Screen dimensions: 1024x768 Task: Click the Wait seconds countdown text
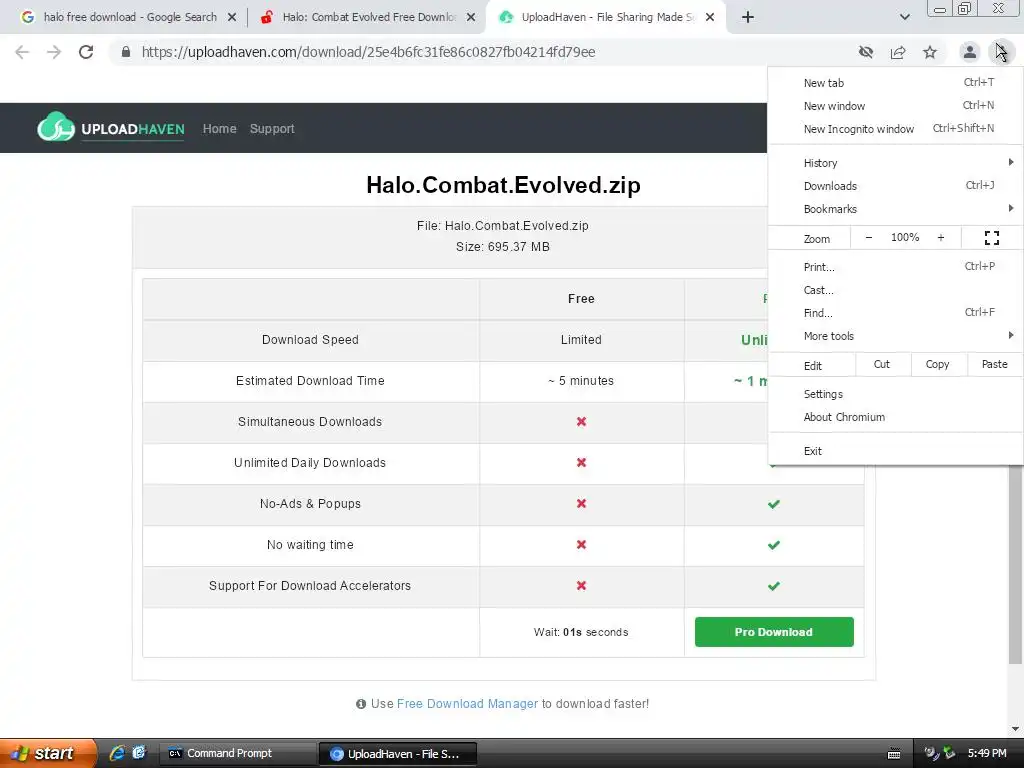(581, 632)
